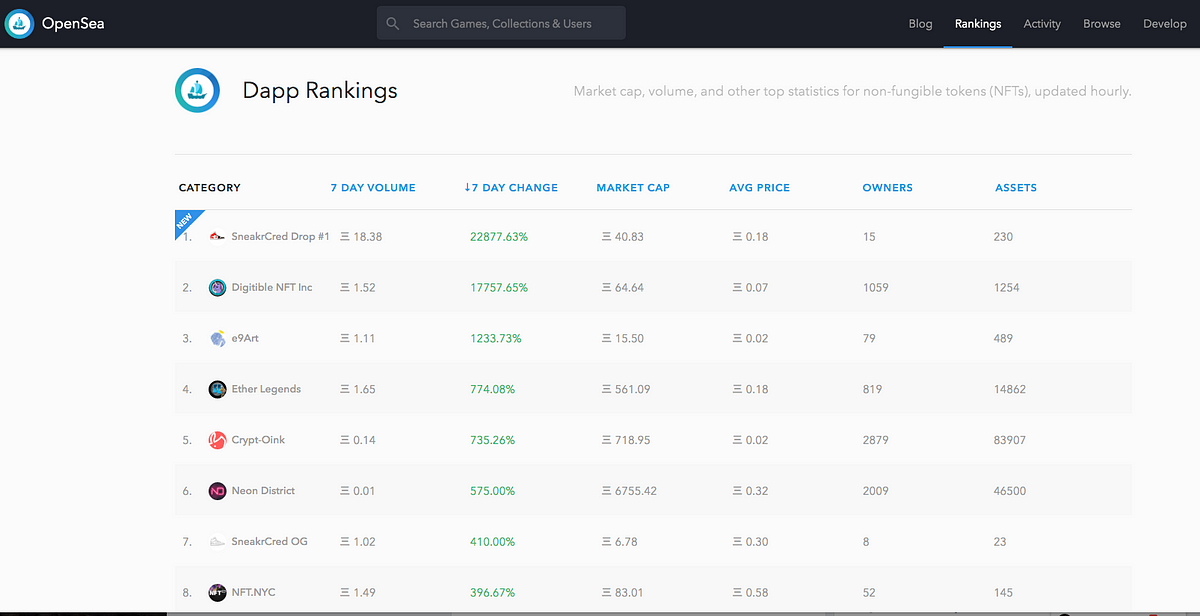The width and height of the screenshot is (1200, 616).
Task: Open the Browse nav item
Action: (1102, 24)
